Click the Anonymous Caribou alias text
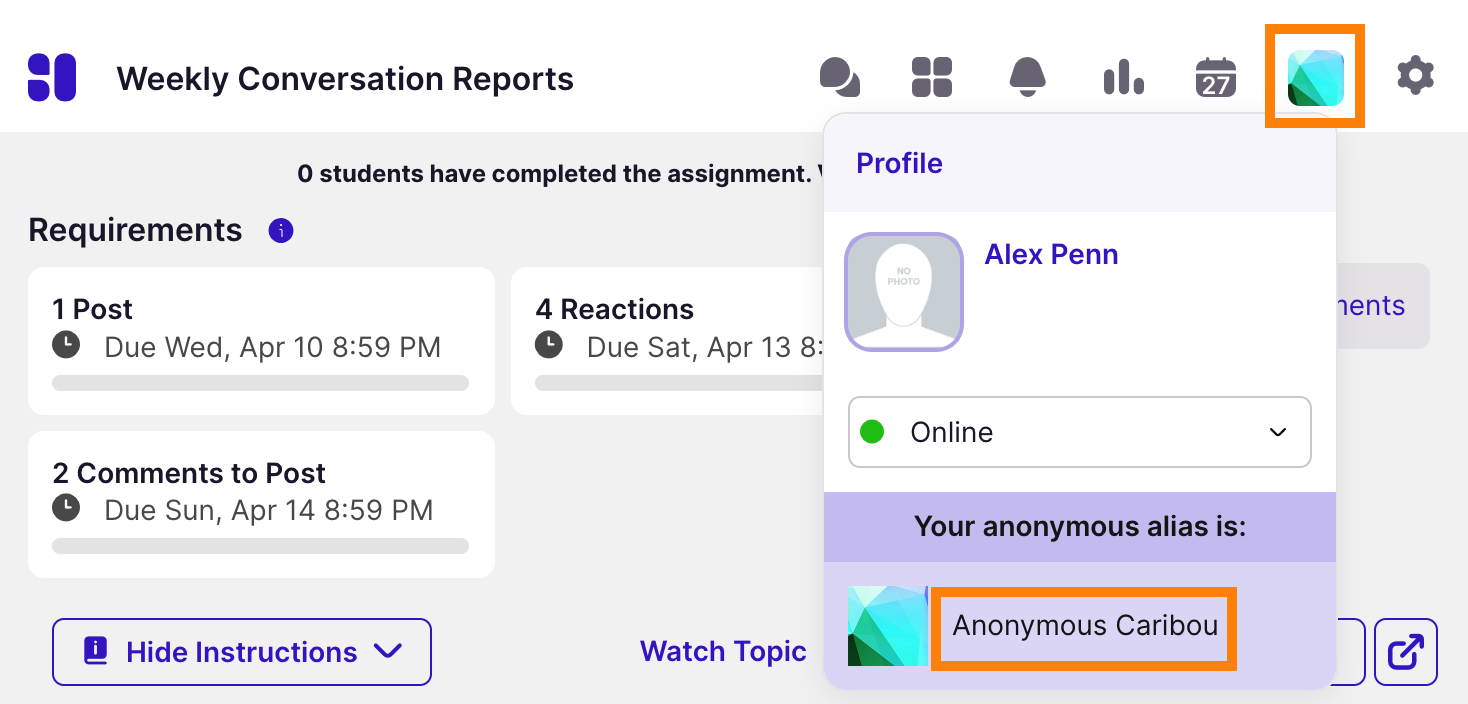Image resolution: width=1468 pixels, height=704 pixels. 1085,627
